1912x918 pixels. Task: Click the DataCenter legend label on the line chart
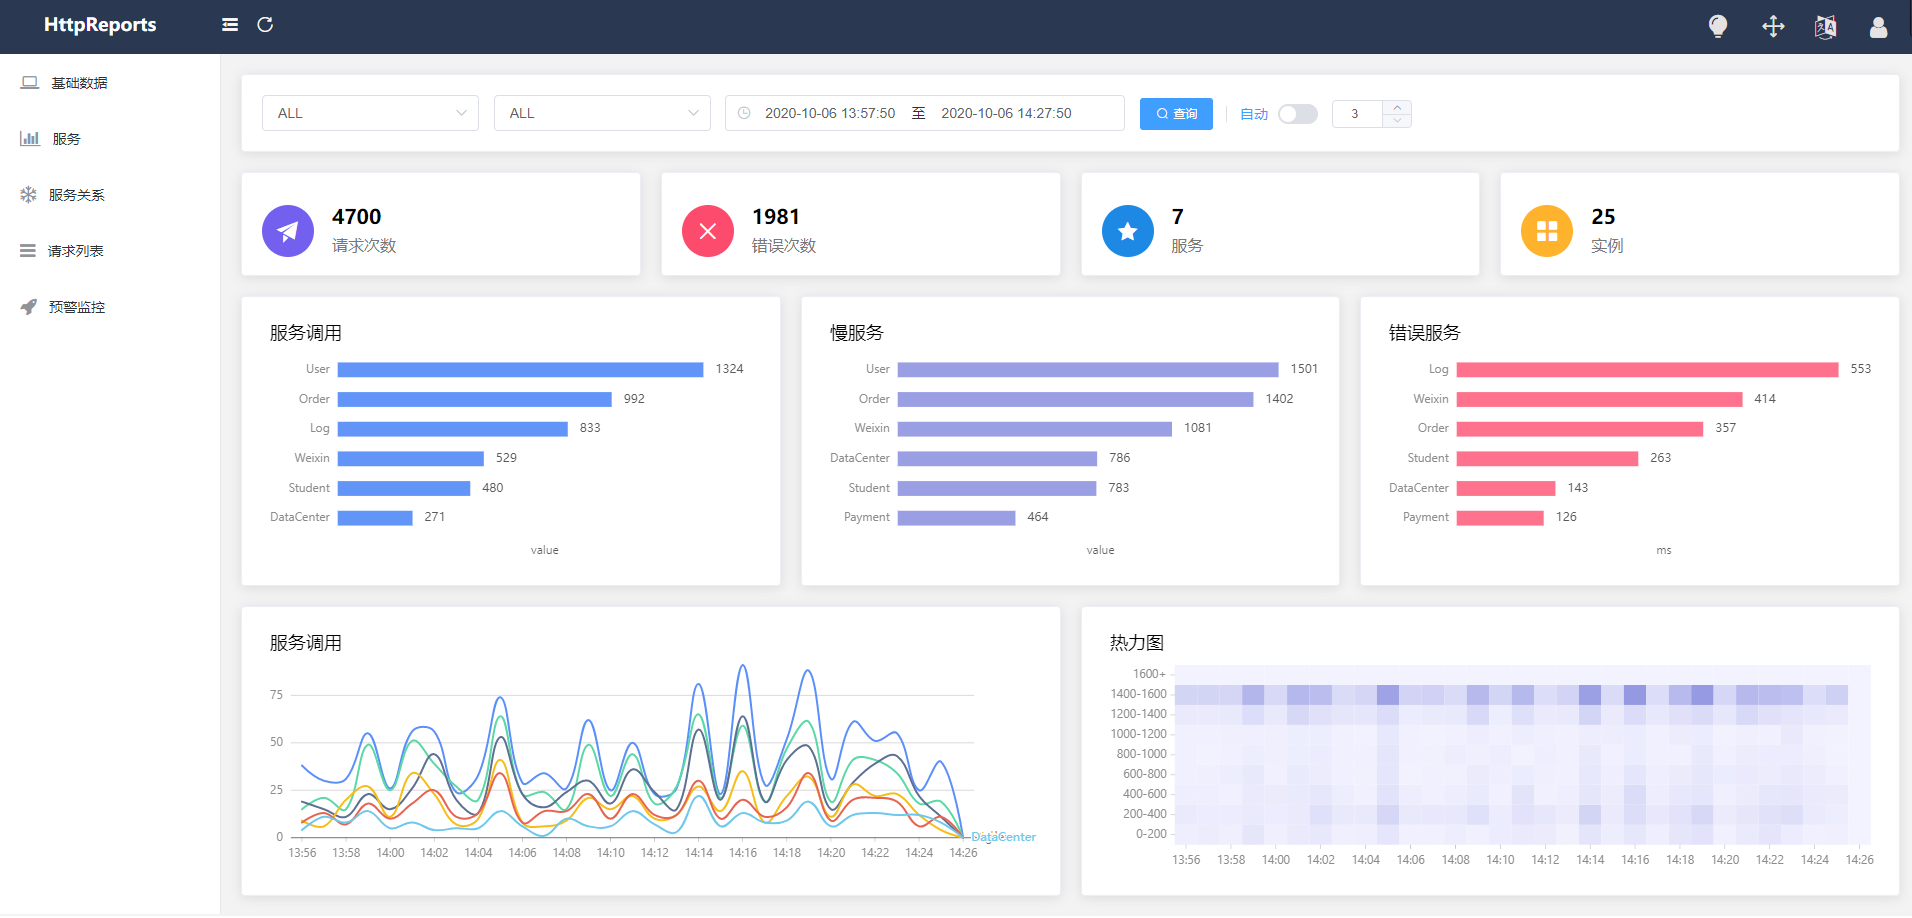[1003, 837]
